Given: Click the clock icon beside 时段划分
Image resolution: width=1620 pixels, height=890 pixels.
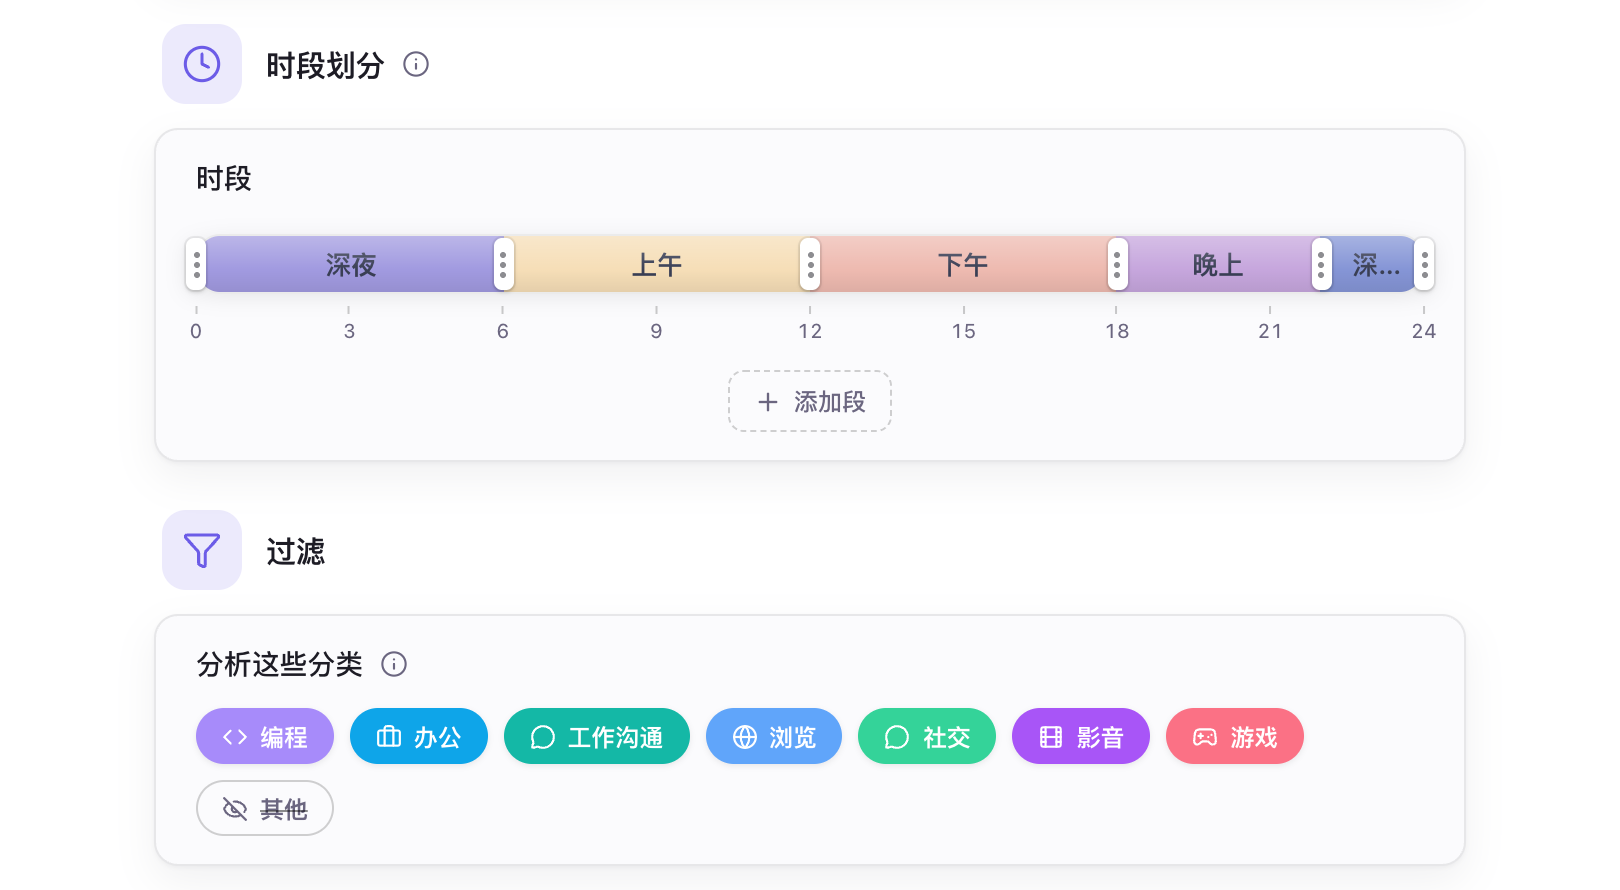Looking at the screenshot, I should coord(202,64).
